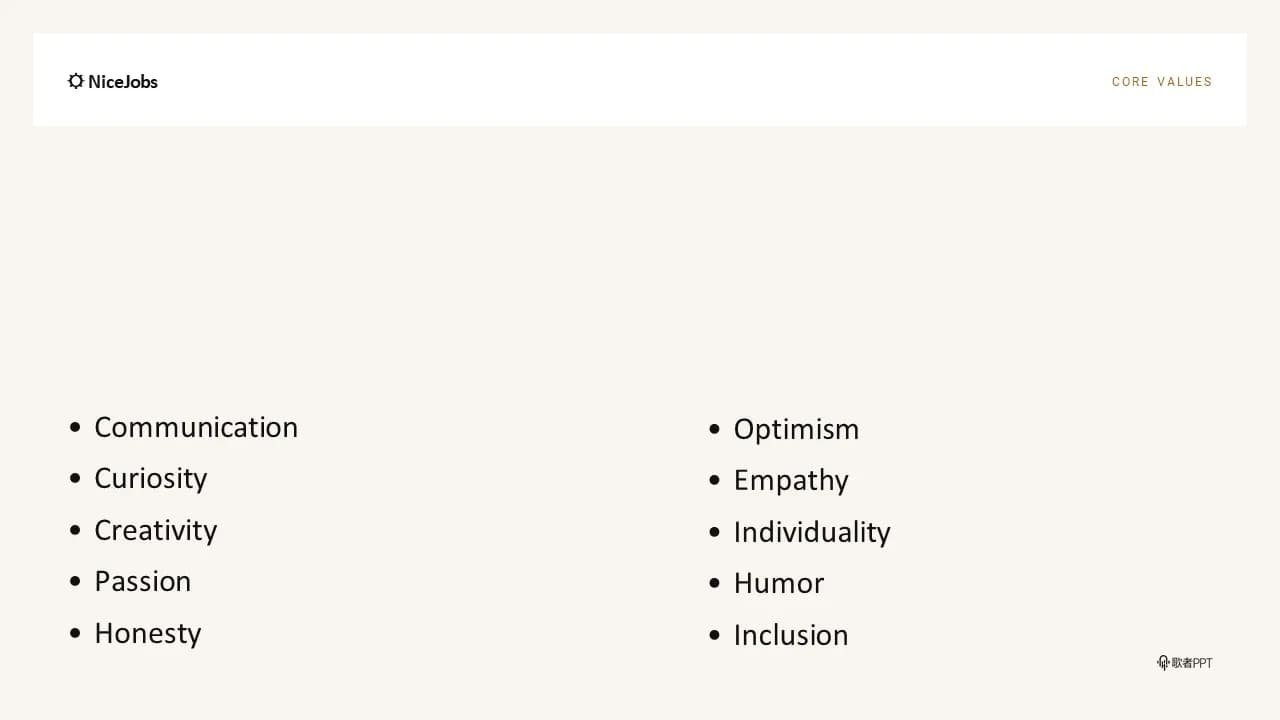Click the Passion list entry
The width and height of the screenshot is (1280, 720).
143,581
